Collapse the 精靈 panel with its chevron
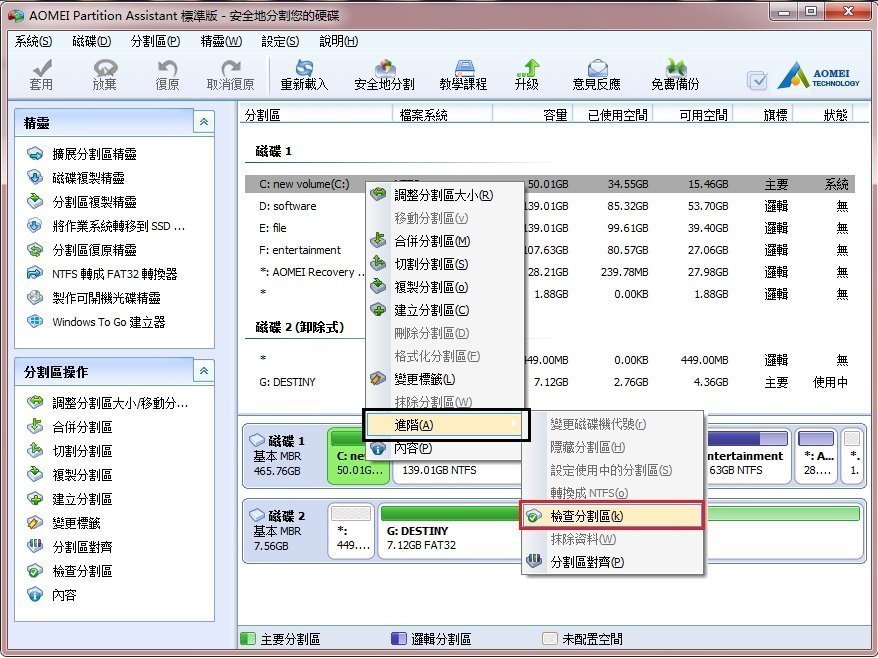Viewport: 878px width, 658px height. point(204,122)
